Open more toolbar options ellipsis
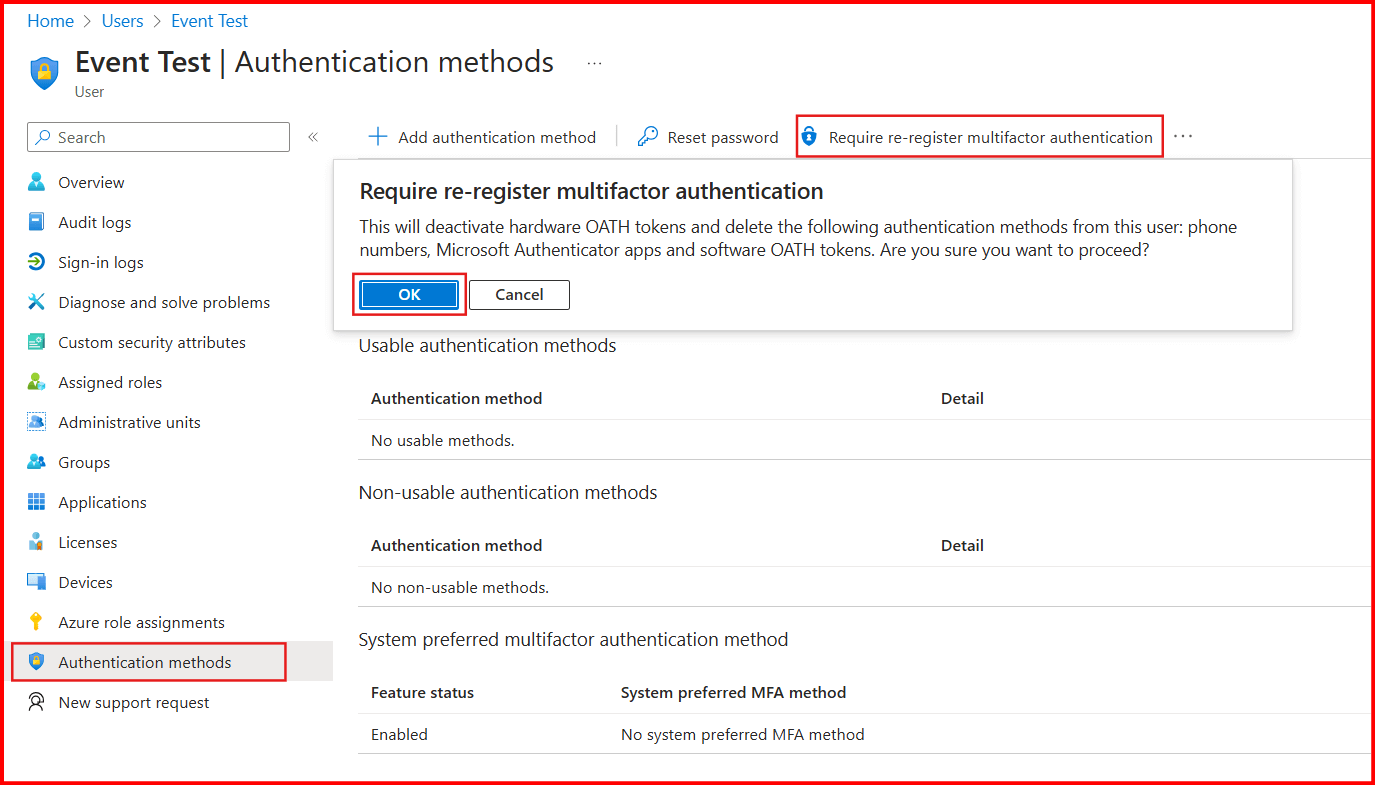The height and width of the screenshot is (785, 1375). [x=1183, y=137]
